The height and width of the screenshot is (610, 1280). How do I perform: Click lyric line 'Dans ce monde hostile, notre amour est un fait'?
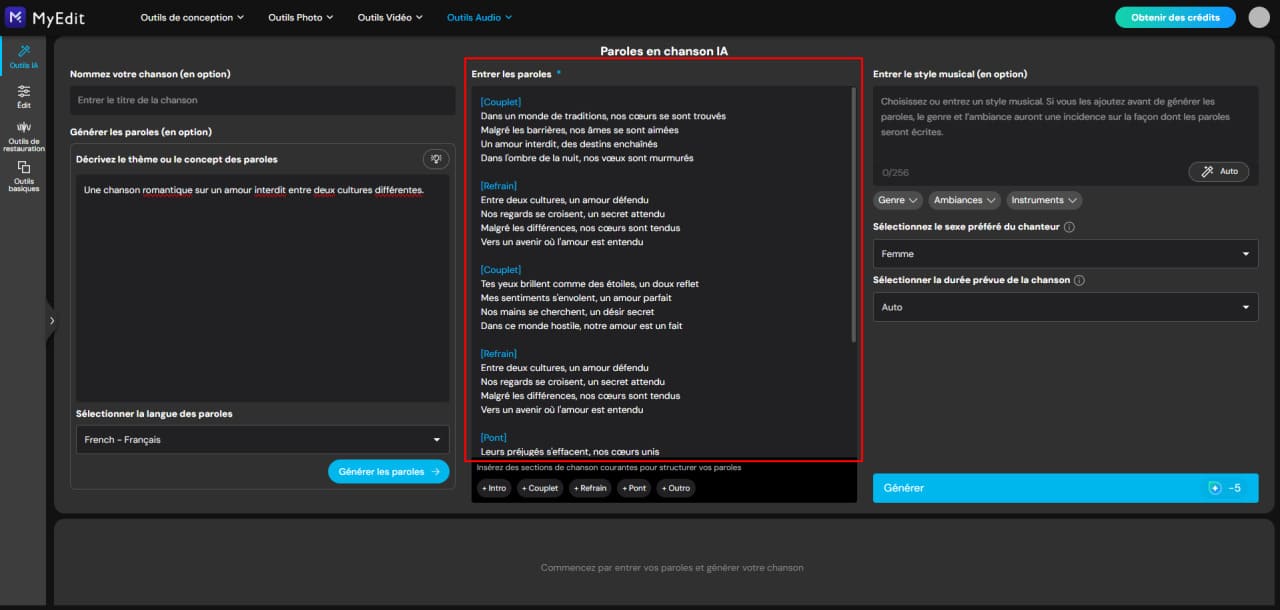[581, 326]
